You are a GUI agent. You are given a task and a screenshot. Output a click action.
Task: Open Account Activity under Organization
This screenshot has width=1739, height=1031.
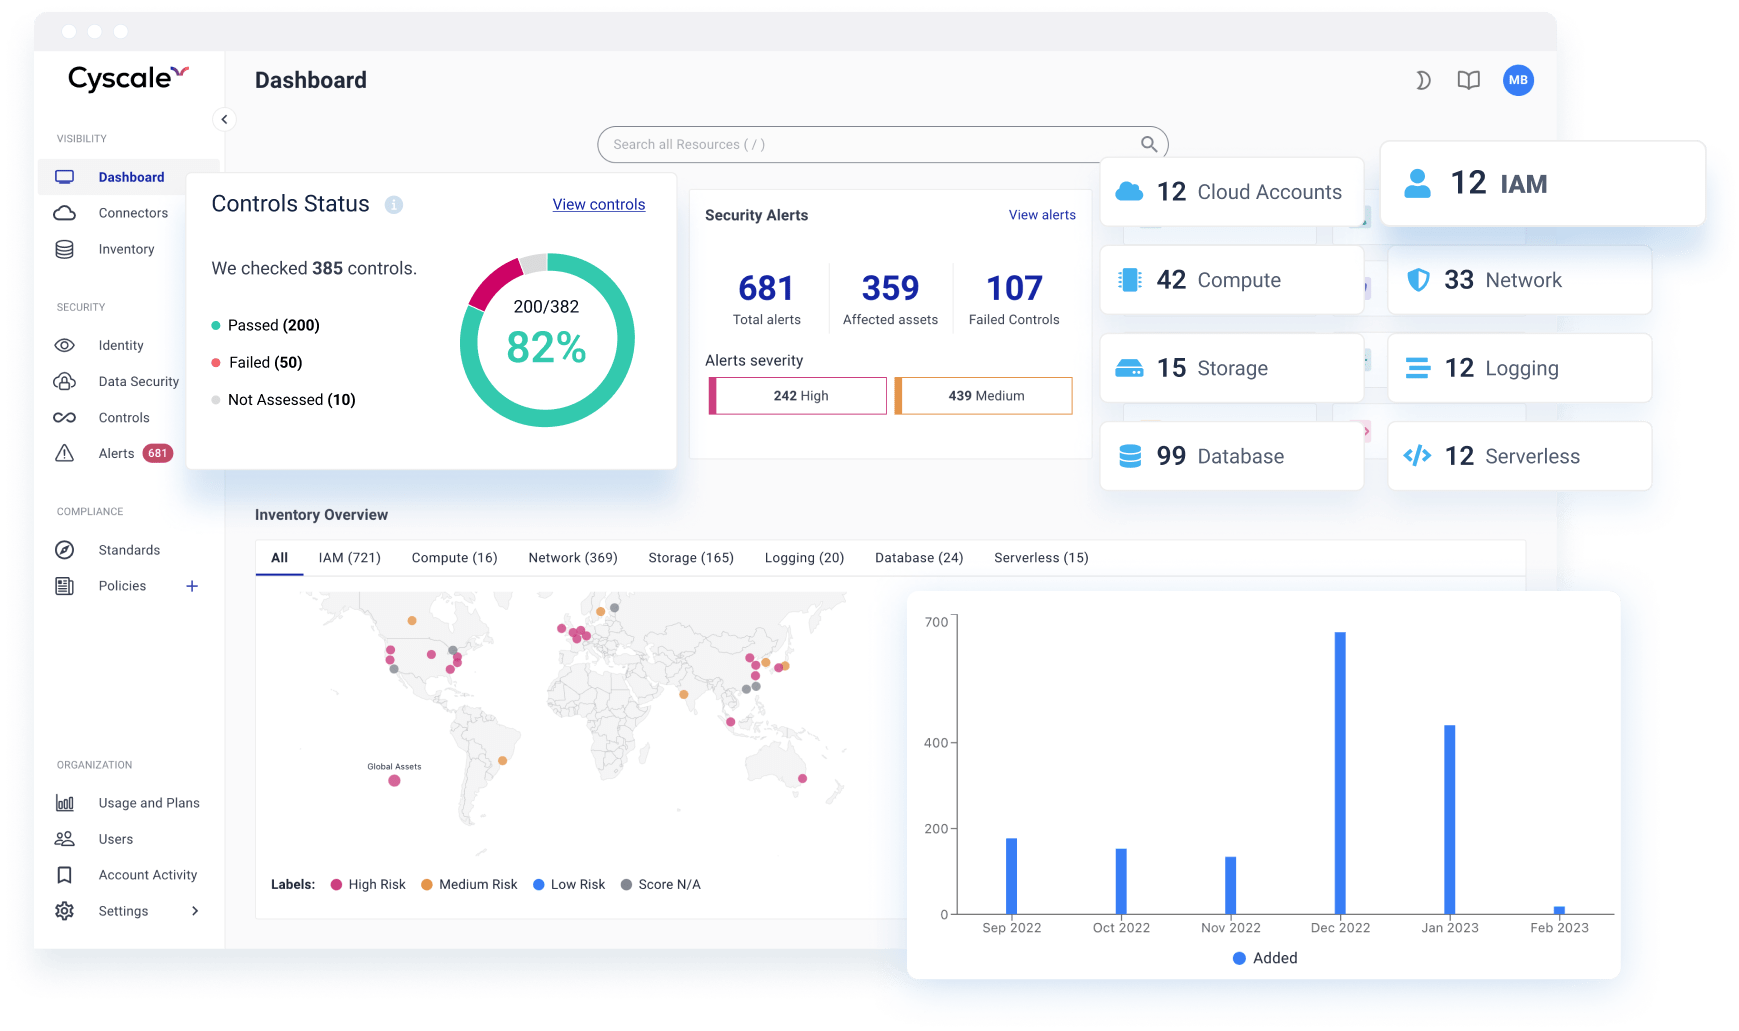[x=147, y=874]
